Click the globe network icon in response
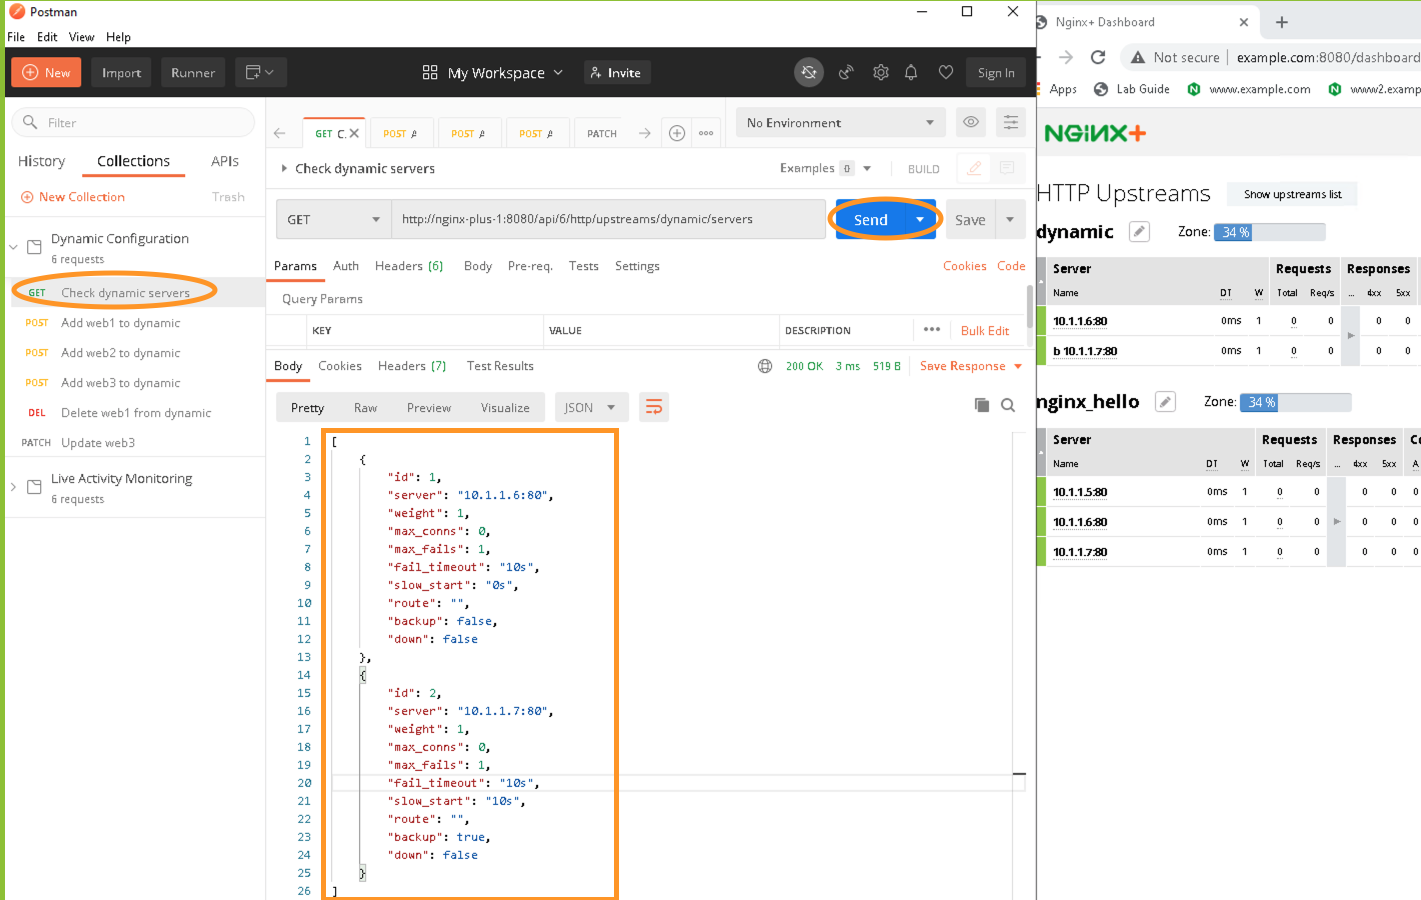 [x=765, y=366]
